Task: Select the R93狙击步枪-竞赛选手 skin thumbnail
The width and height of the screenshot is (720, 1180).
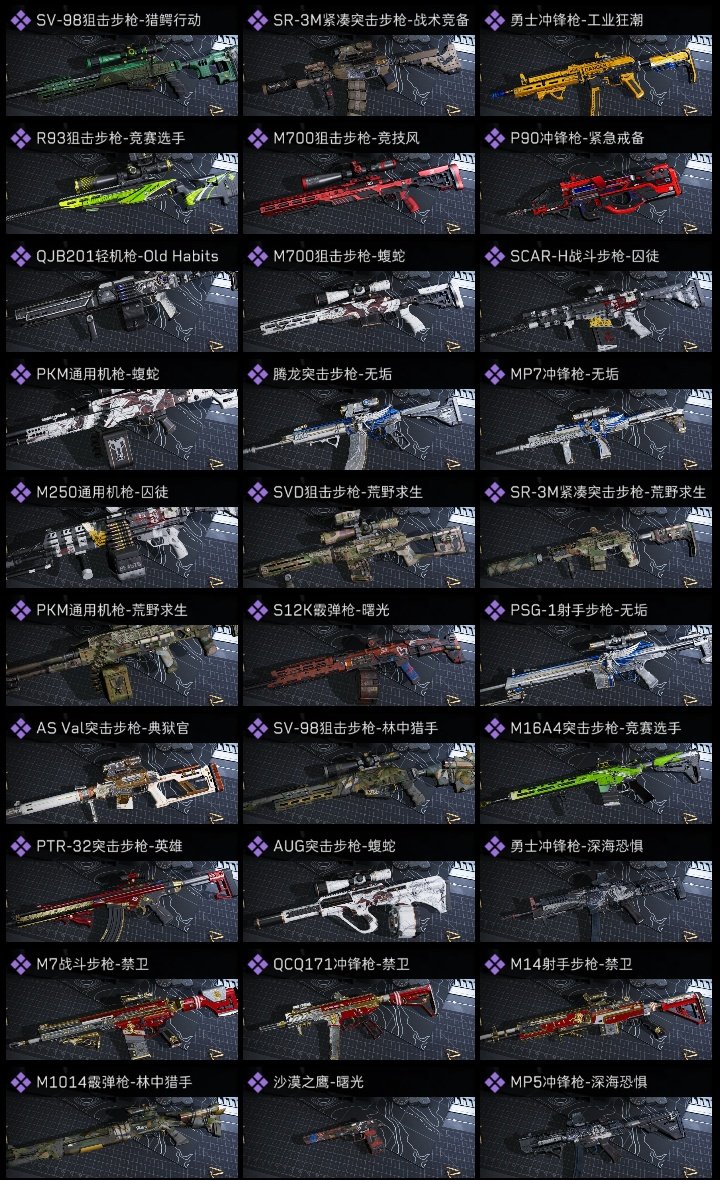Action: [x=122, y=193]
